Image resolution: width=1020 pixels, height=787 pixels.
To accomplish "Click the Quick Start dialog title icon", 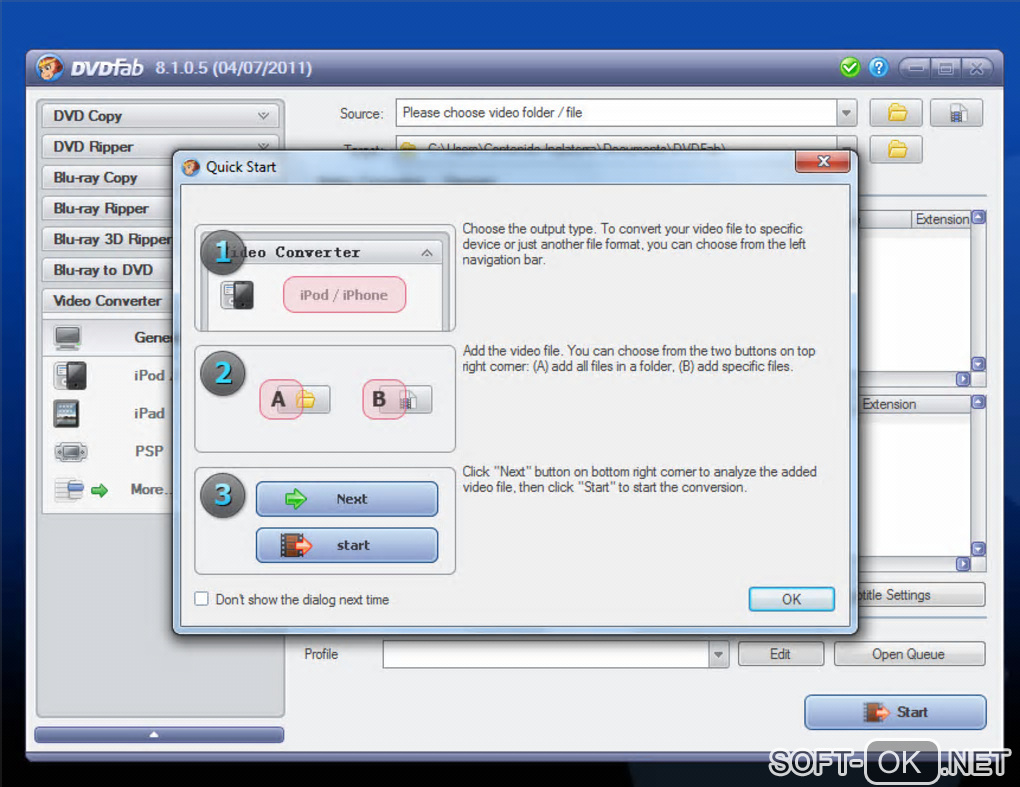I will [x=191, y=168].
